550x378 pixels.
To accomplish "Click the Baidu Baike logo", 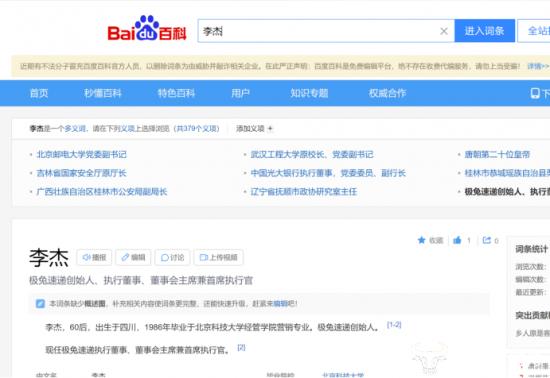I will pyautogui.click(x=147, y=28).
